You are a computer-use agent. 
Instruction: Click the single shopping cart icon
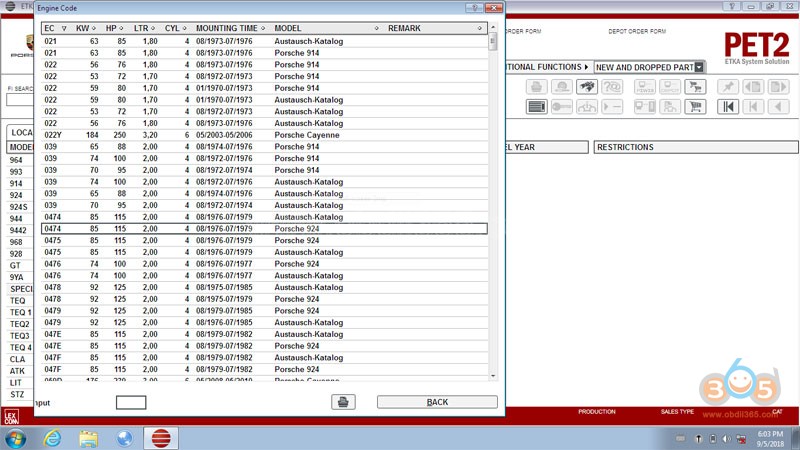(x=695, y=107)
